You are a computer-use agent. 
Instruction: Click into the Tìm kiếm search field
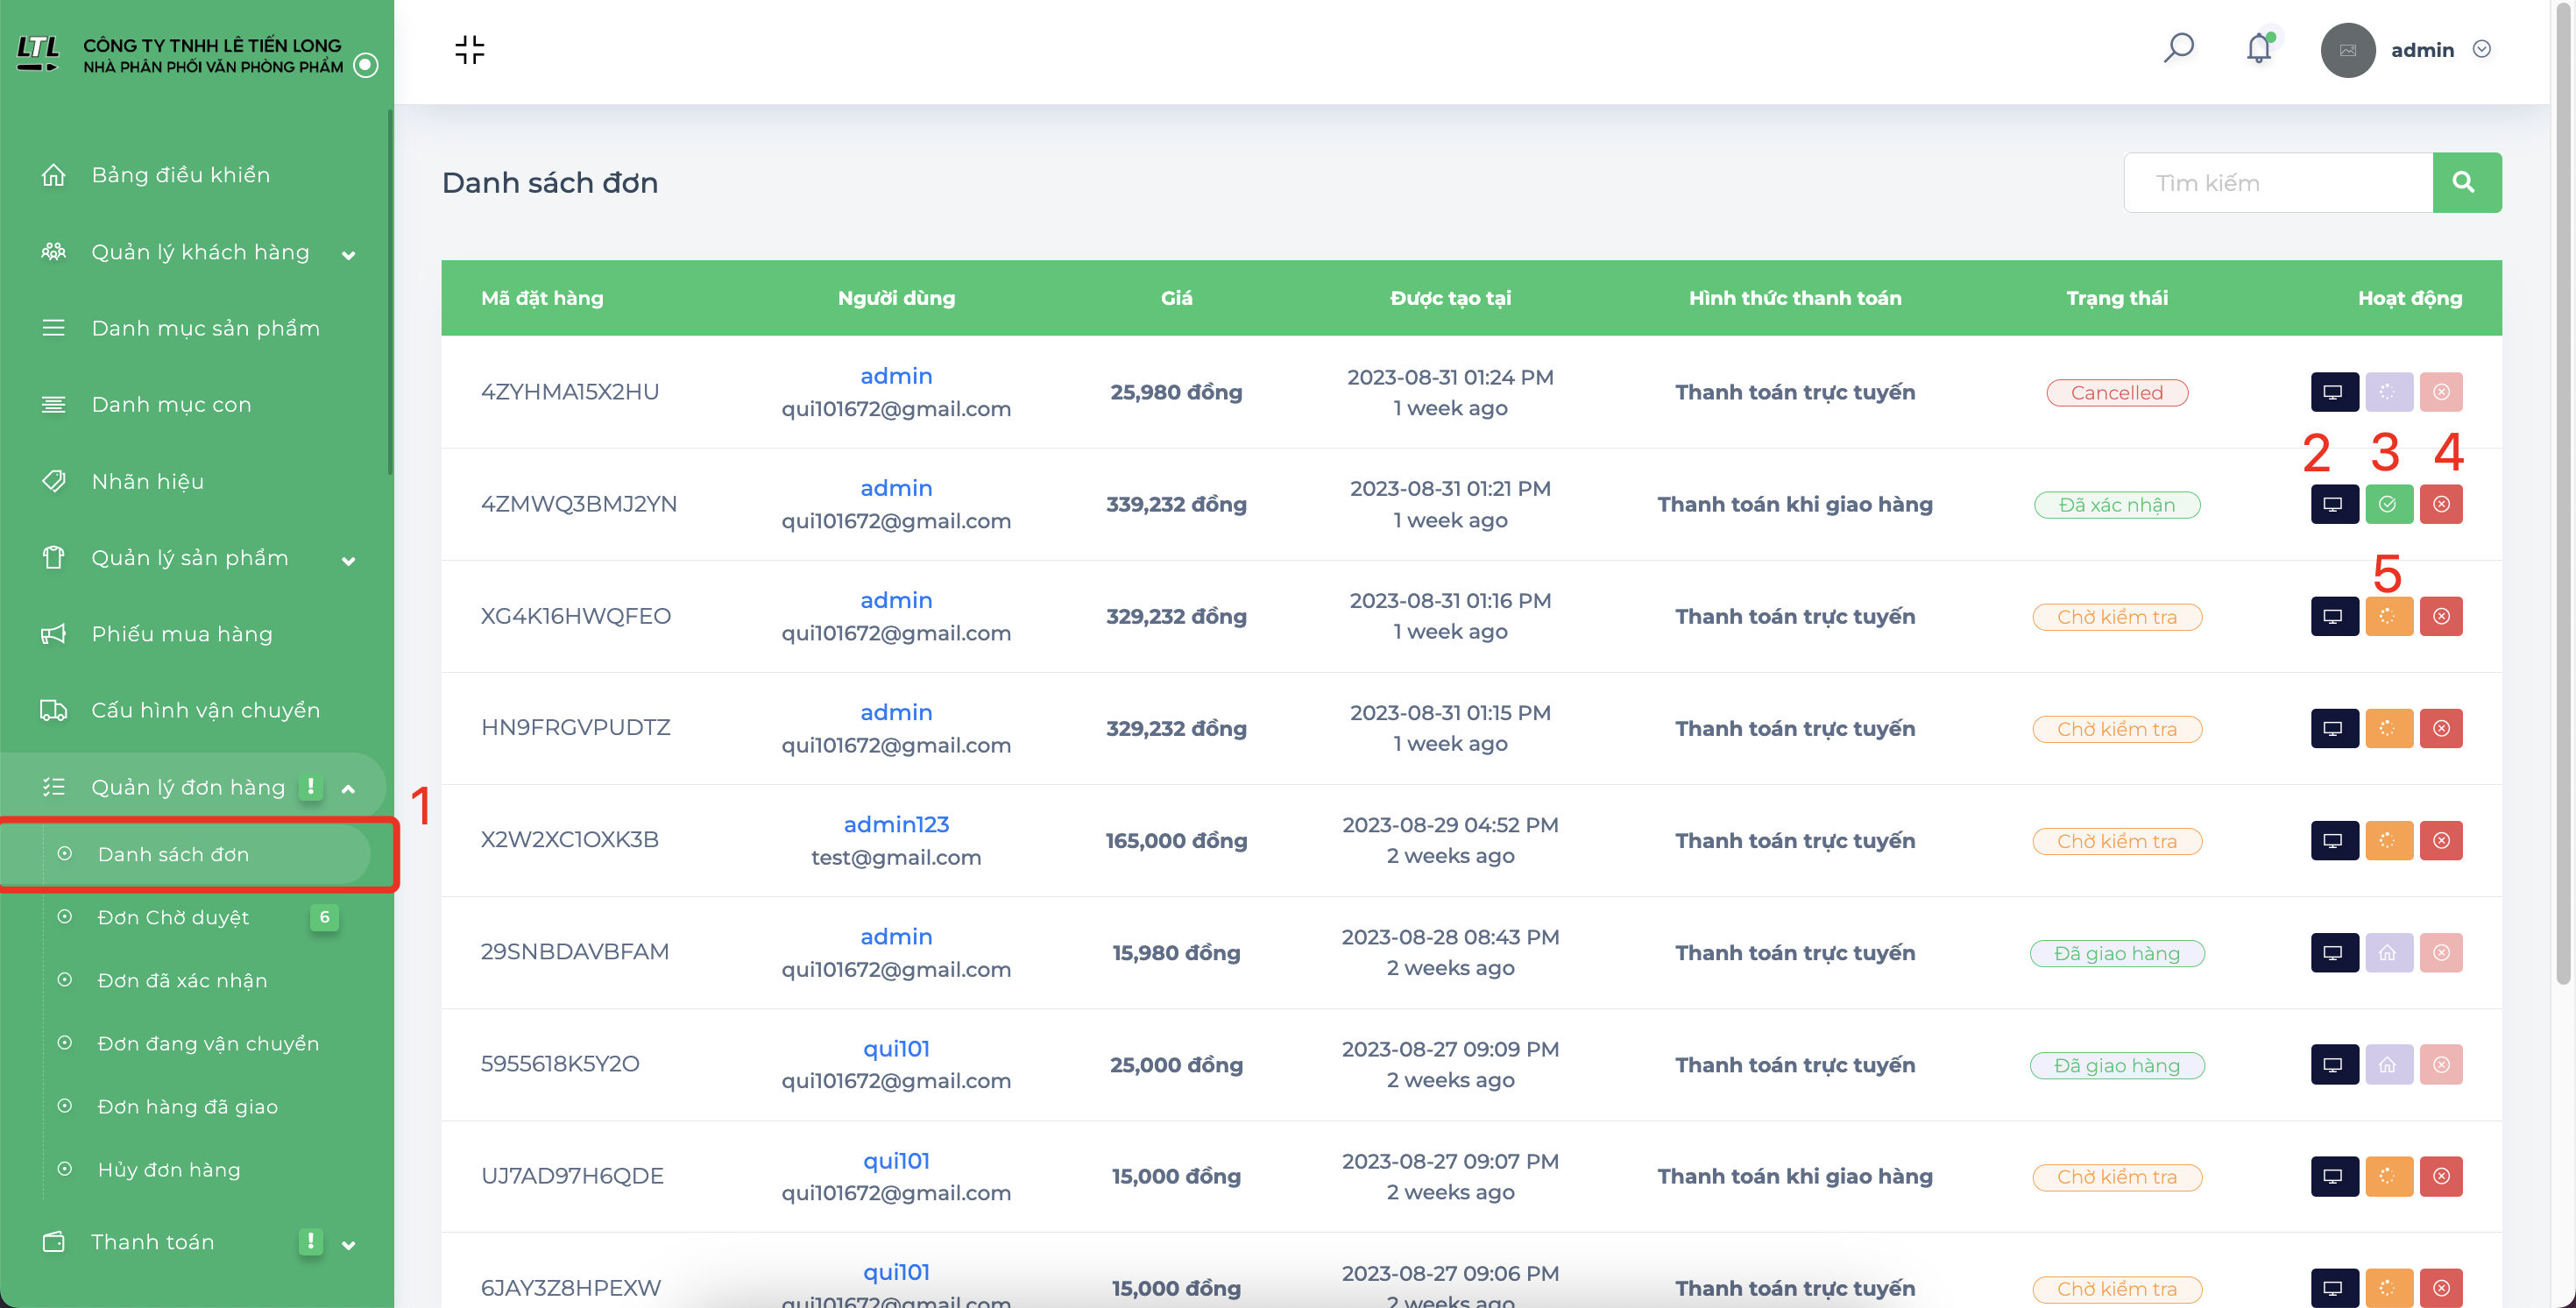[x=2278, y=182]
